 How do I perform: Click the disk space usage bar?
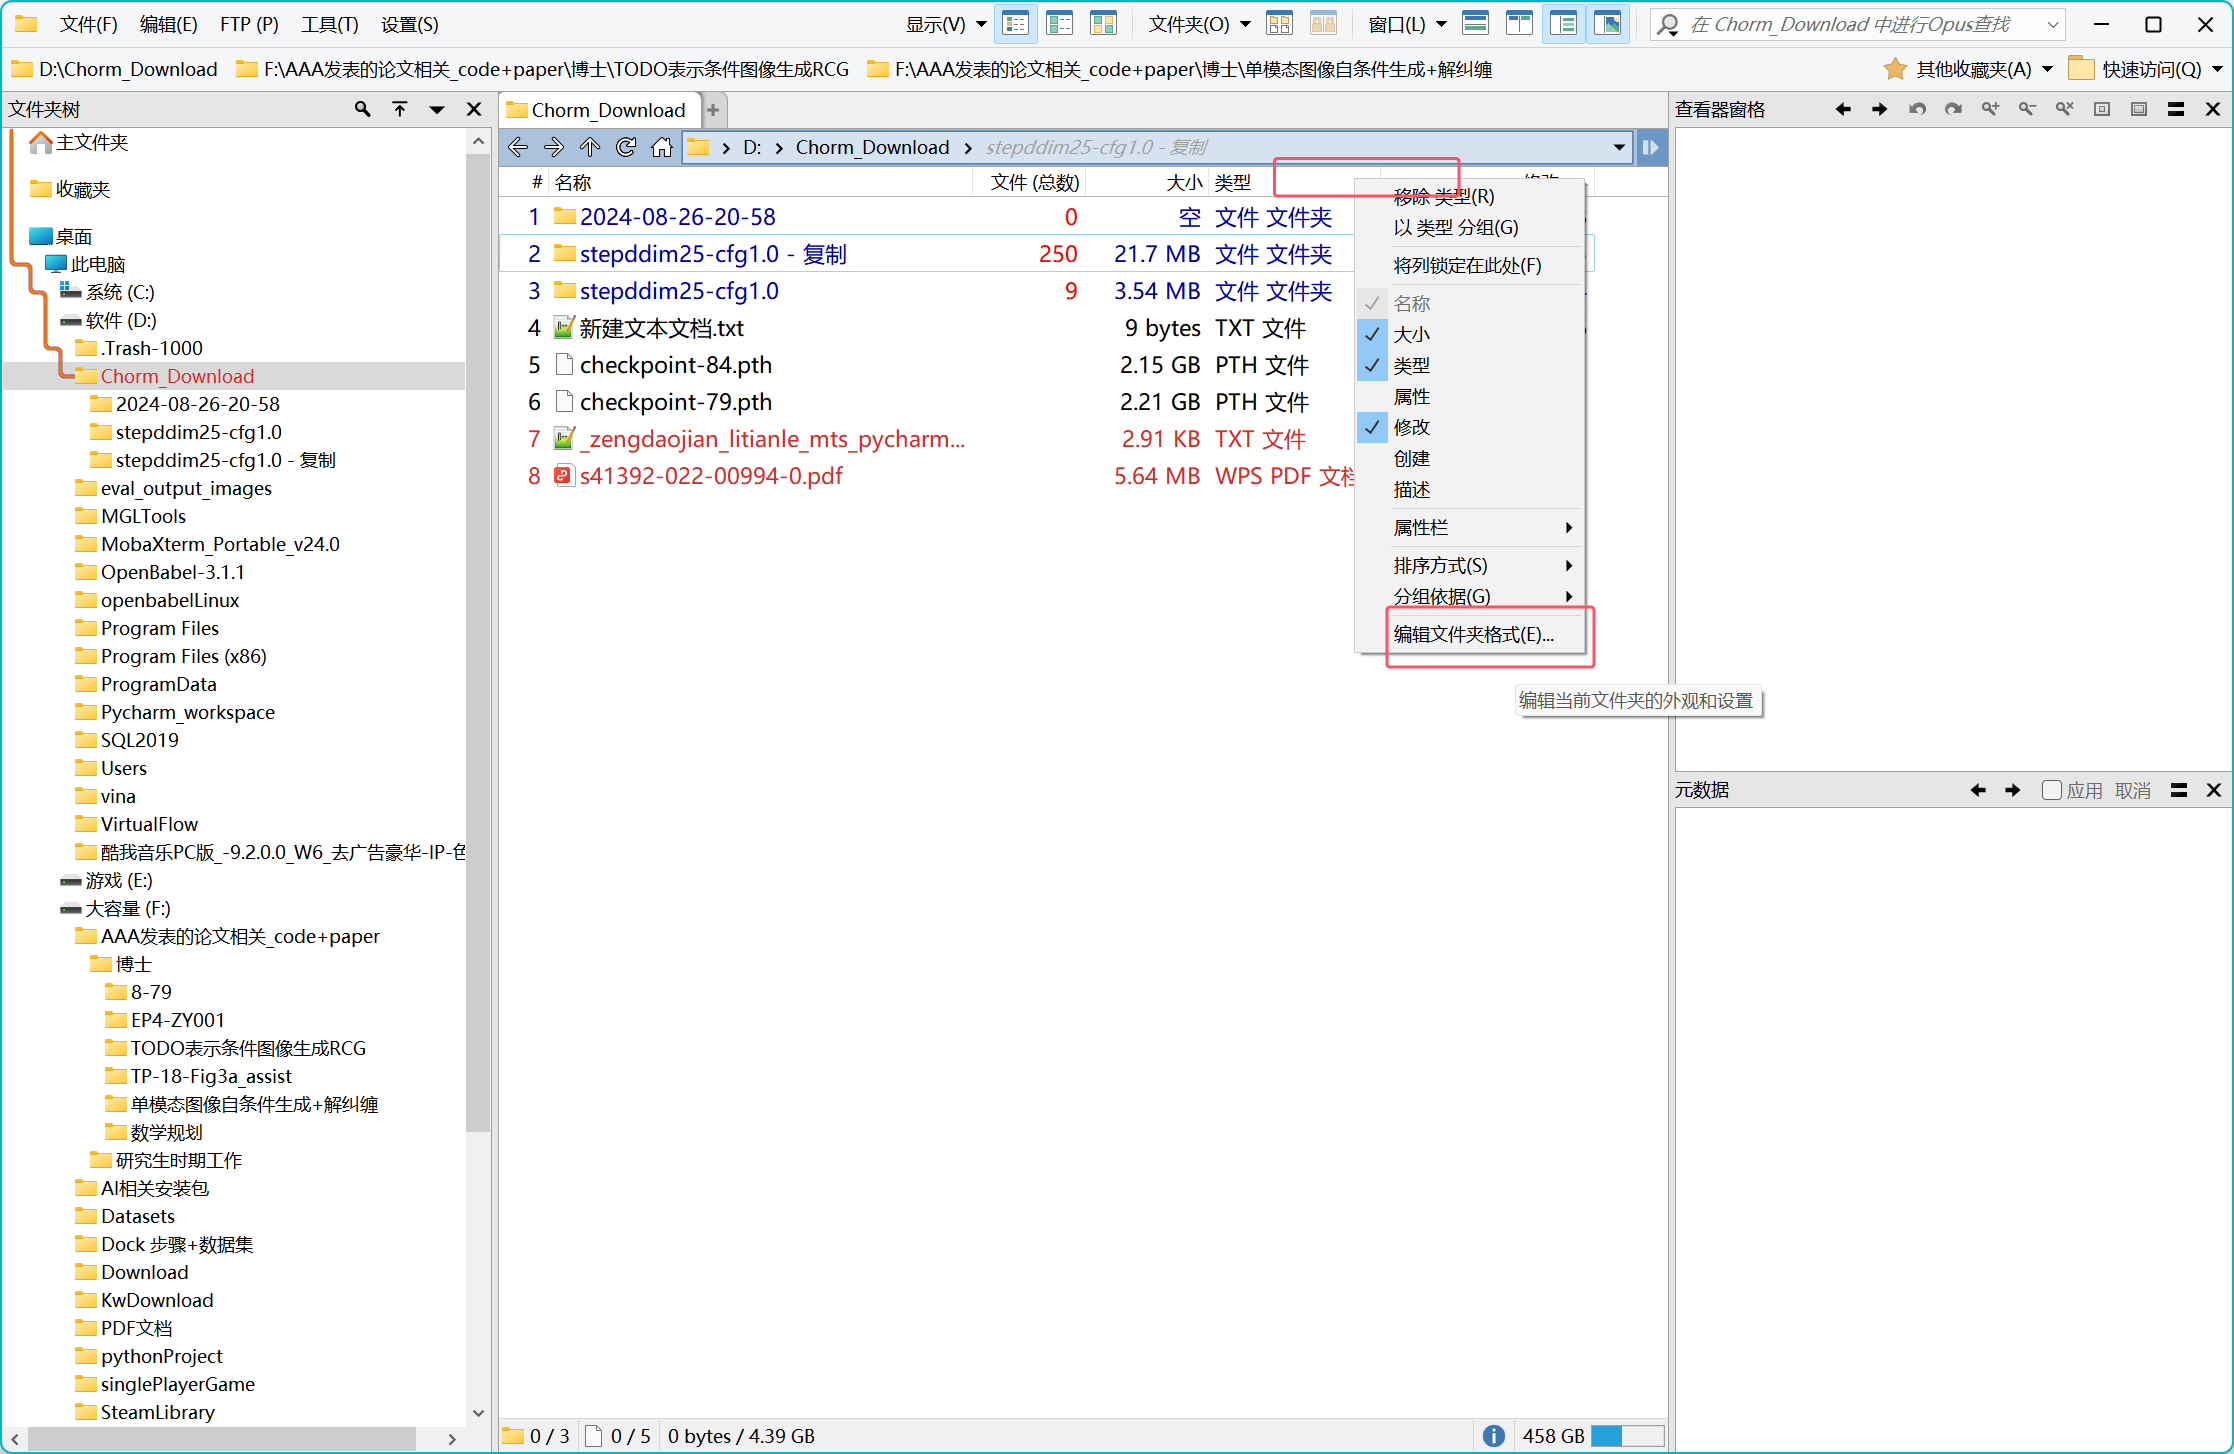[x=1627, y=1436]
